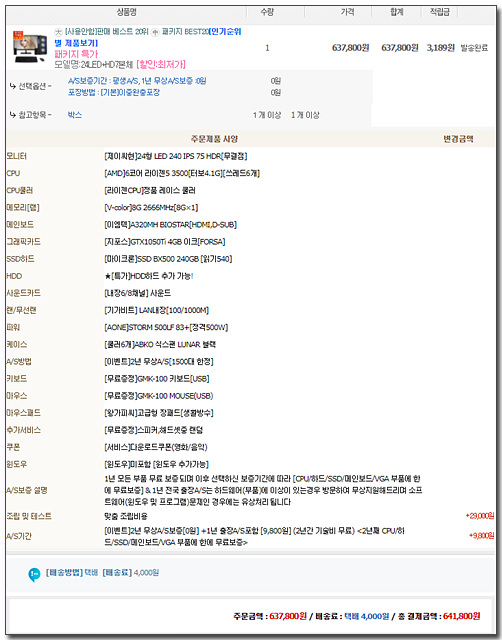Click the [배송방법] 택배 delivery method text
502x640 pixels.
click(x=72, y=573)
